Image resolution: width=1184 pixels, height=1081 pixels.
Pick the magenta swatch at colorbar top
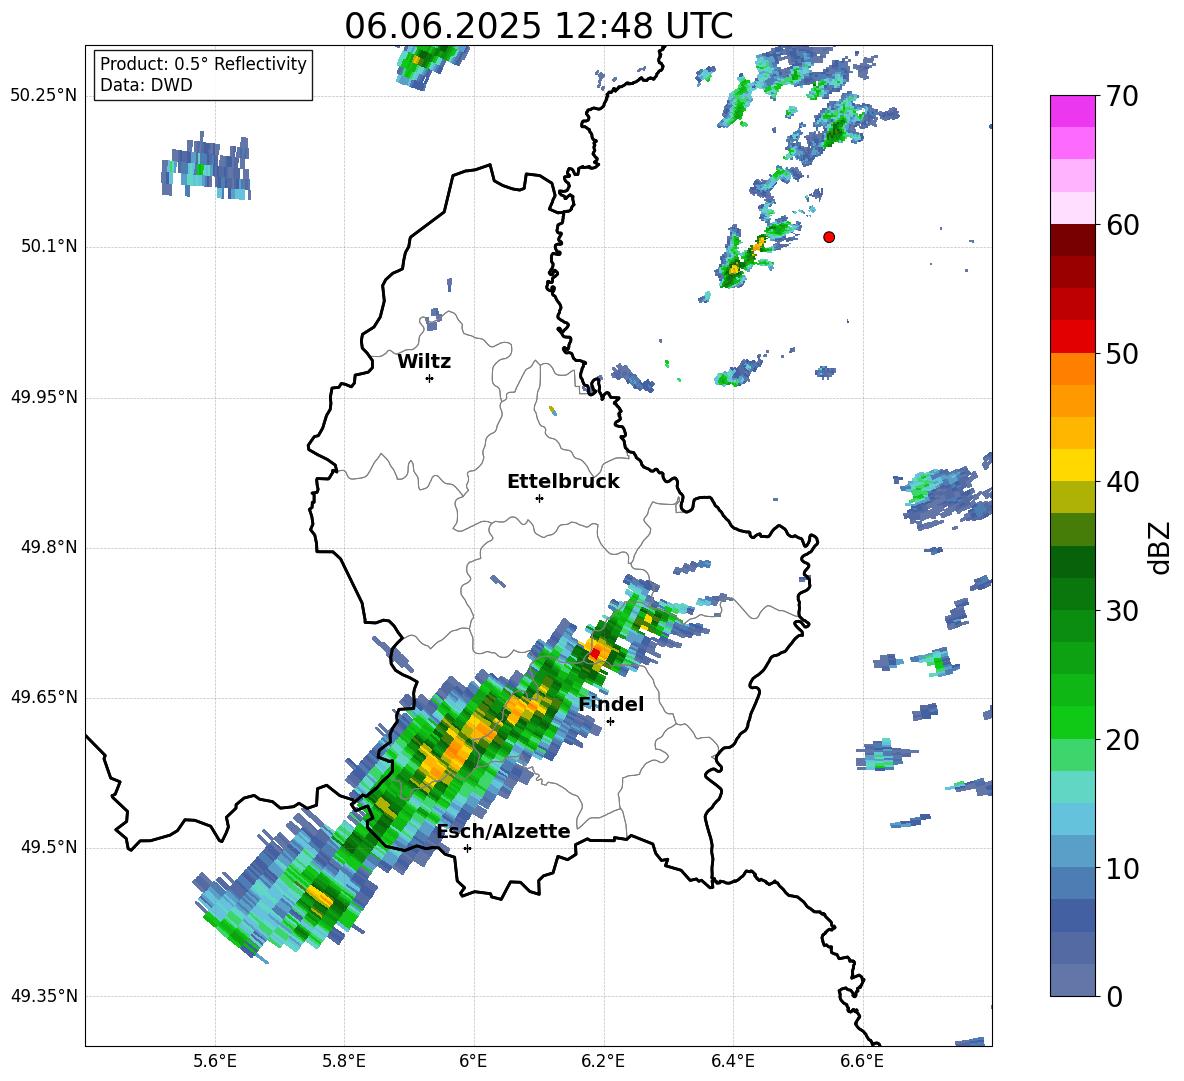coord(1072,111)
